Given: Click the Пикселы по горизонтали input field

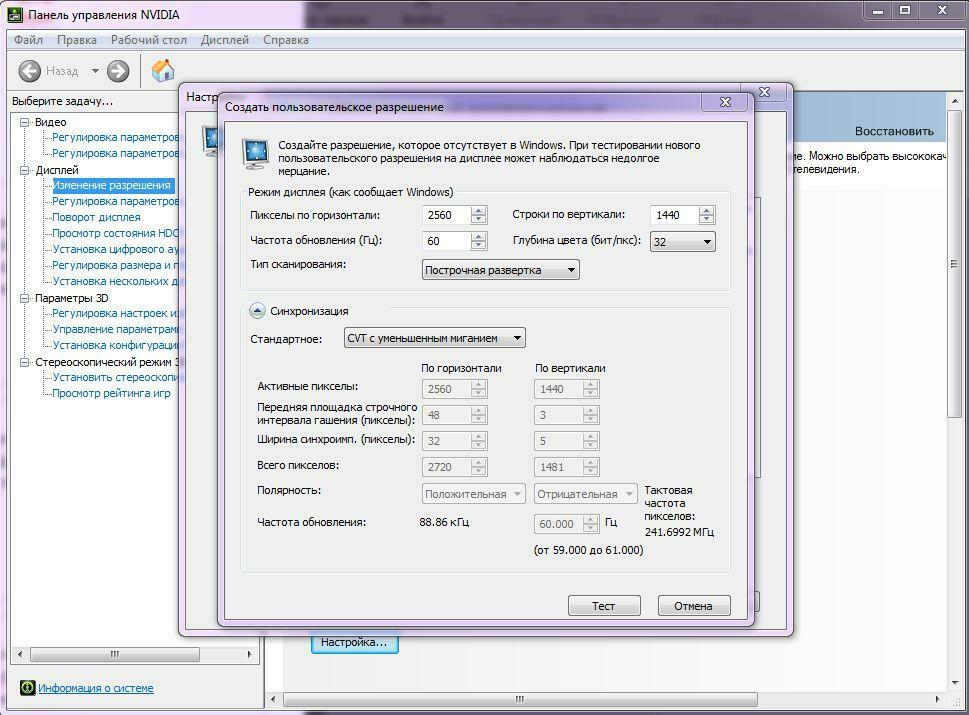Looking at the screenshot, I should click(446, 215).
